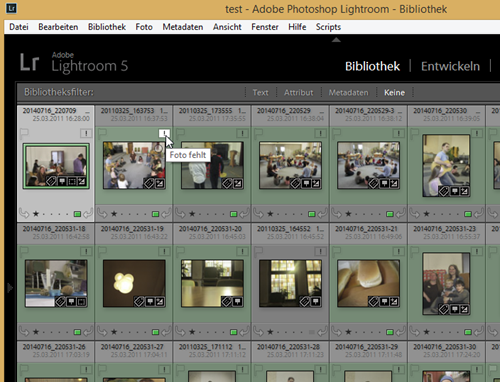This screenshot has height=382, width=500.
Task: Click GPS badge on 20140716_220529 thumbnail
Action: (306, 183)
